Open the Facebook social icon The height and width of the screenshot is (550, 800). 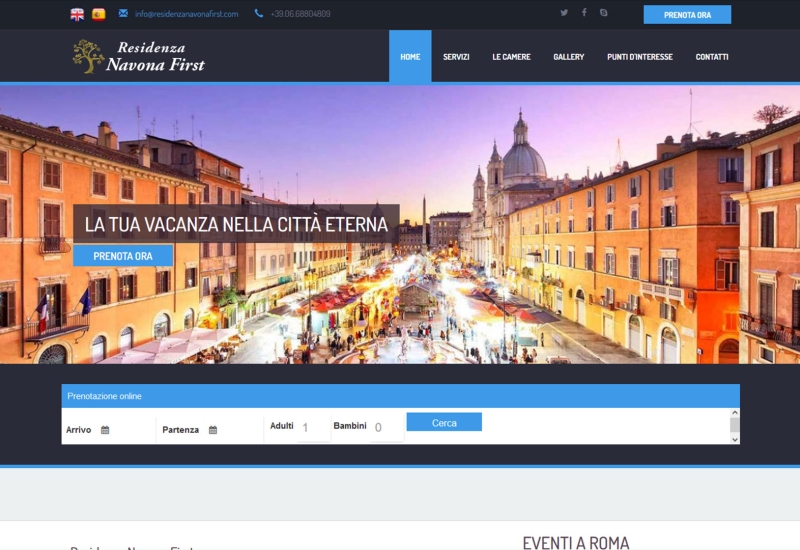(584, 12)
